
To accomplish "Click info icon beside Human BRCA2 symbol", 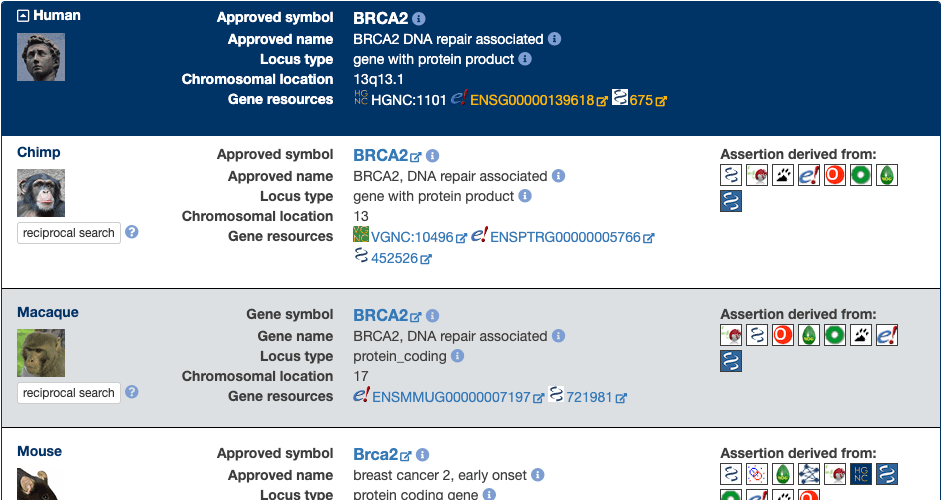I will tap(419, 19).
